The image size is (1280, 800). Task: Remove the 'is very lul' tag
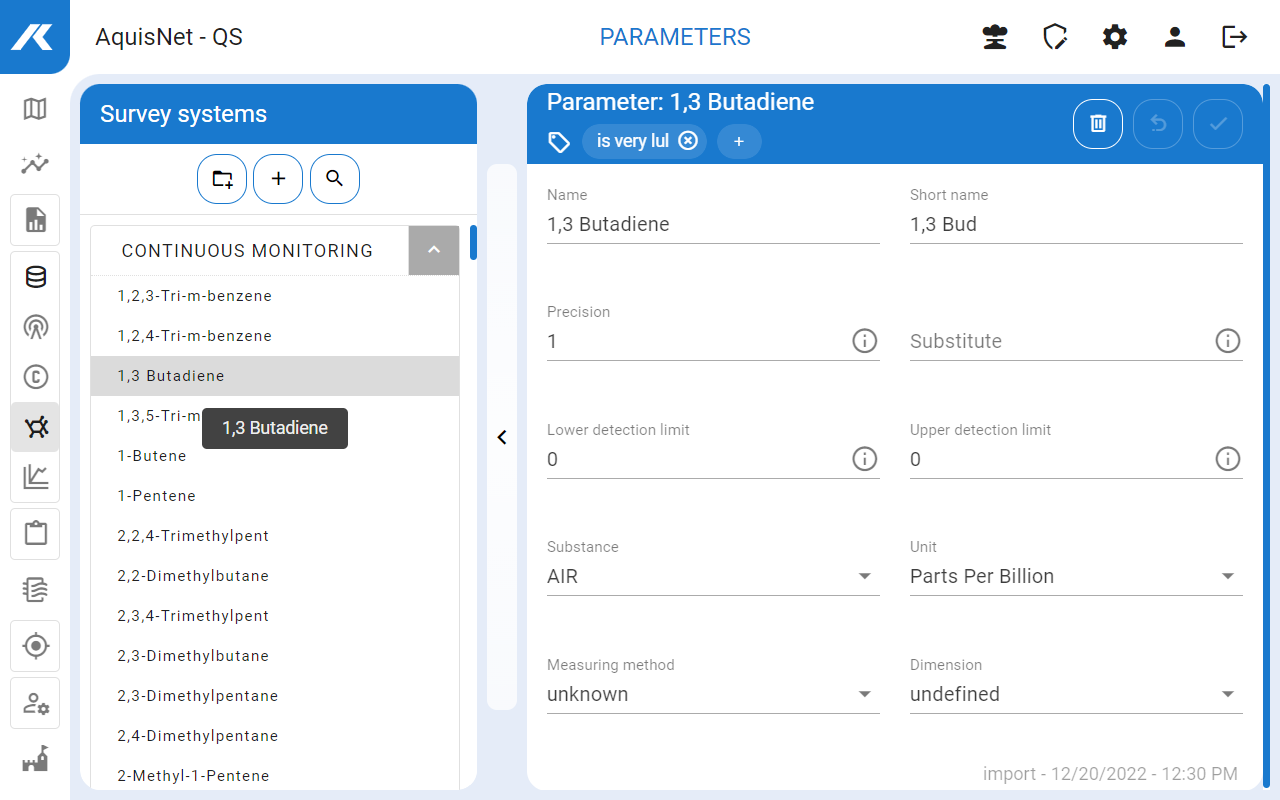point(688,141)
